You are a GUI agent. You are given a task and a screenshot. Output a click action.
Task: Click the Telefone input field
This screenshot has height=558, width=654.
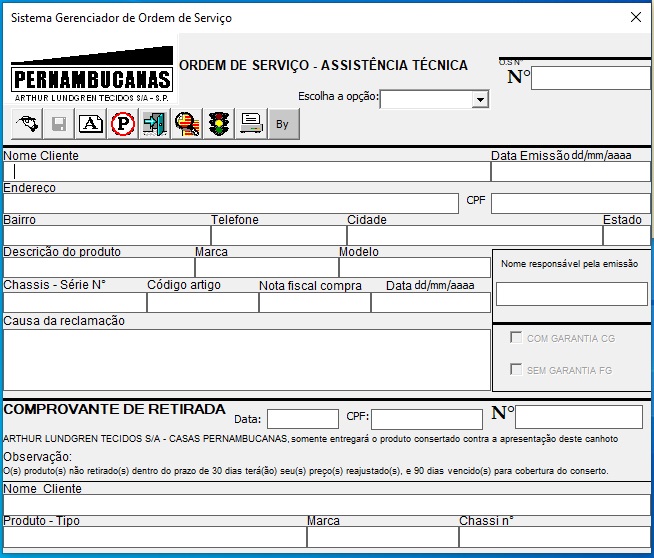279,236
